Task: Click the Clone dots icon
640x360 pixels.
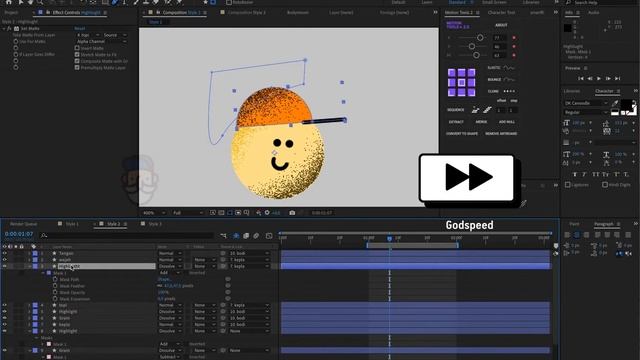Action: click(509, 91)
